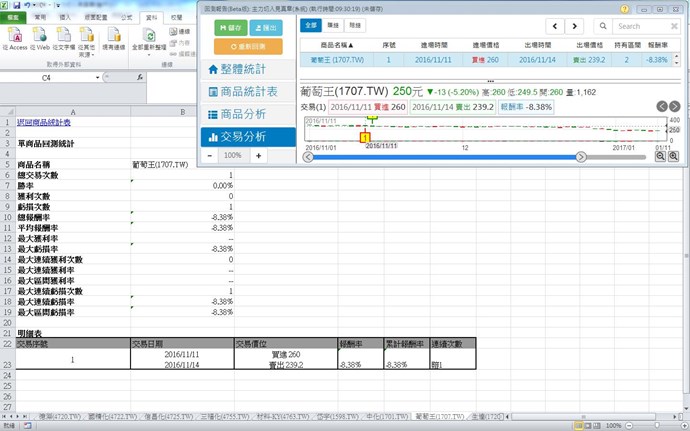Image resolution: width=690 pixels, height=431 pixels.
Task: Switch to the 公式 ribbon tab
Action: click(x=124, y=17)
